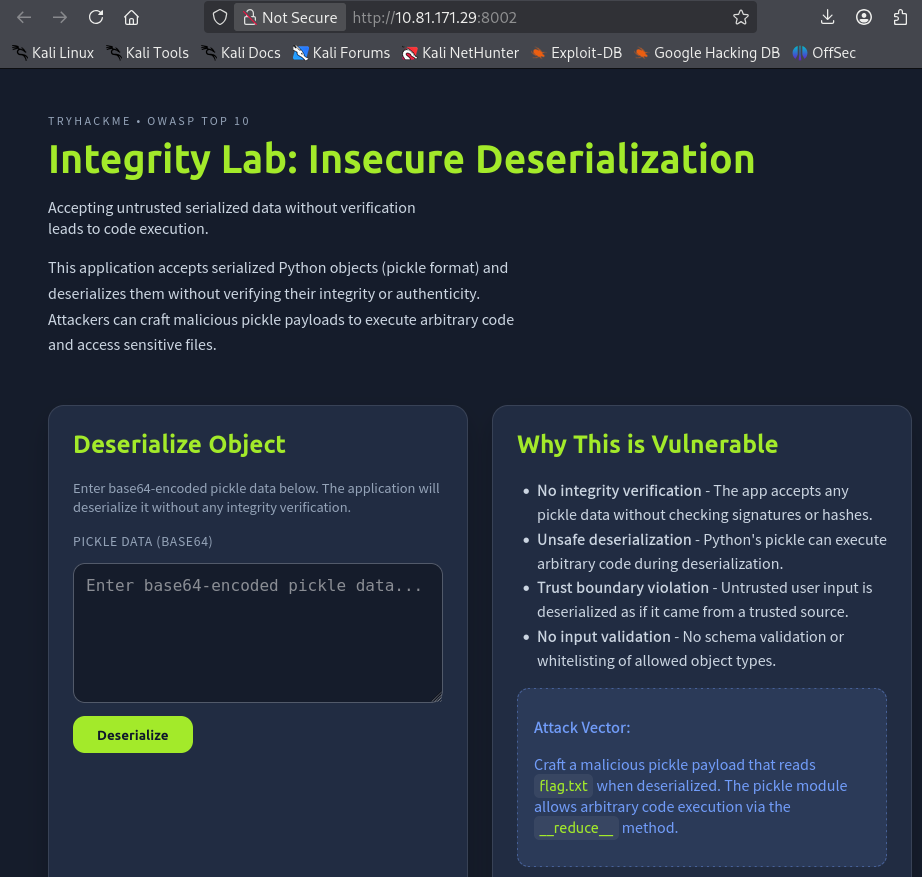Viewport: 922px width, 877px height.
Task: Open the Kali NetHunter bookmark
Action: (460, 53)
